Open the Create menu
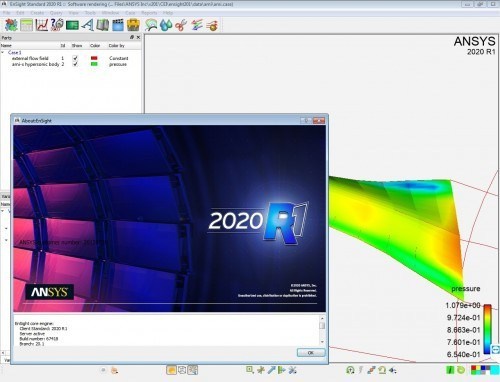 37,13
